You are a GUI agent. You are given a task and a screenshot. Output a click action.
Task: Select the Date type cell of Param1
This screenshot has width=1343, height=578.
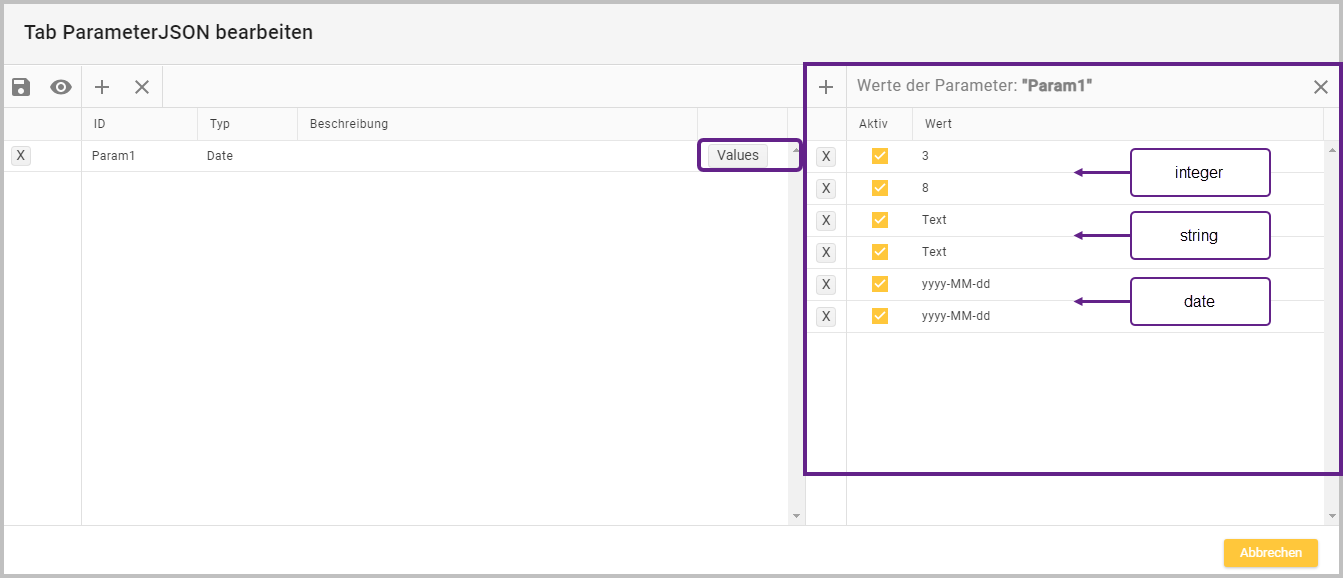click(220, 156)
